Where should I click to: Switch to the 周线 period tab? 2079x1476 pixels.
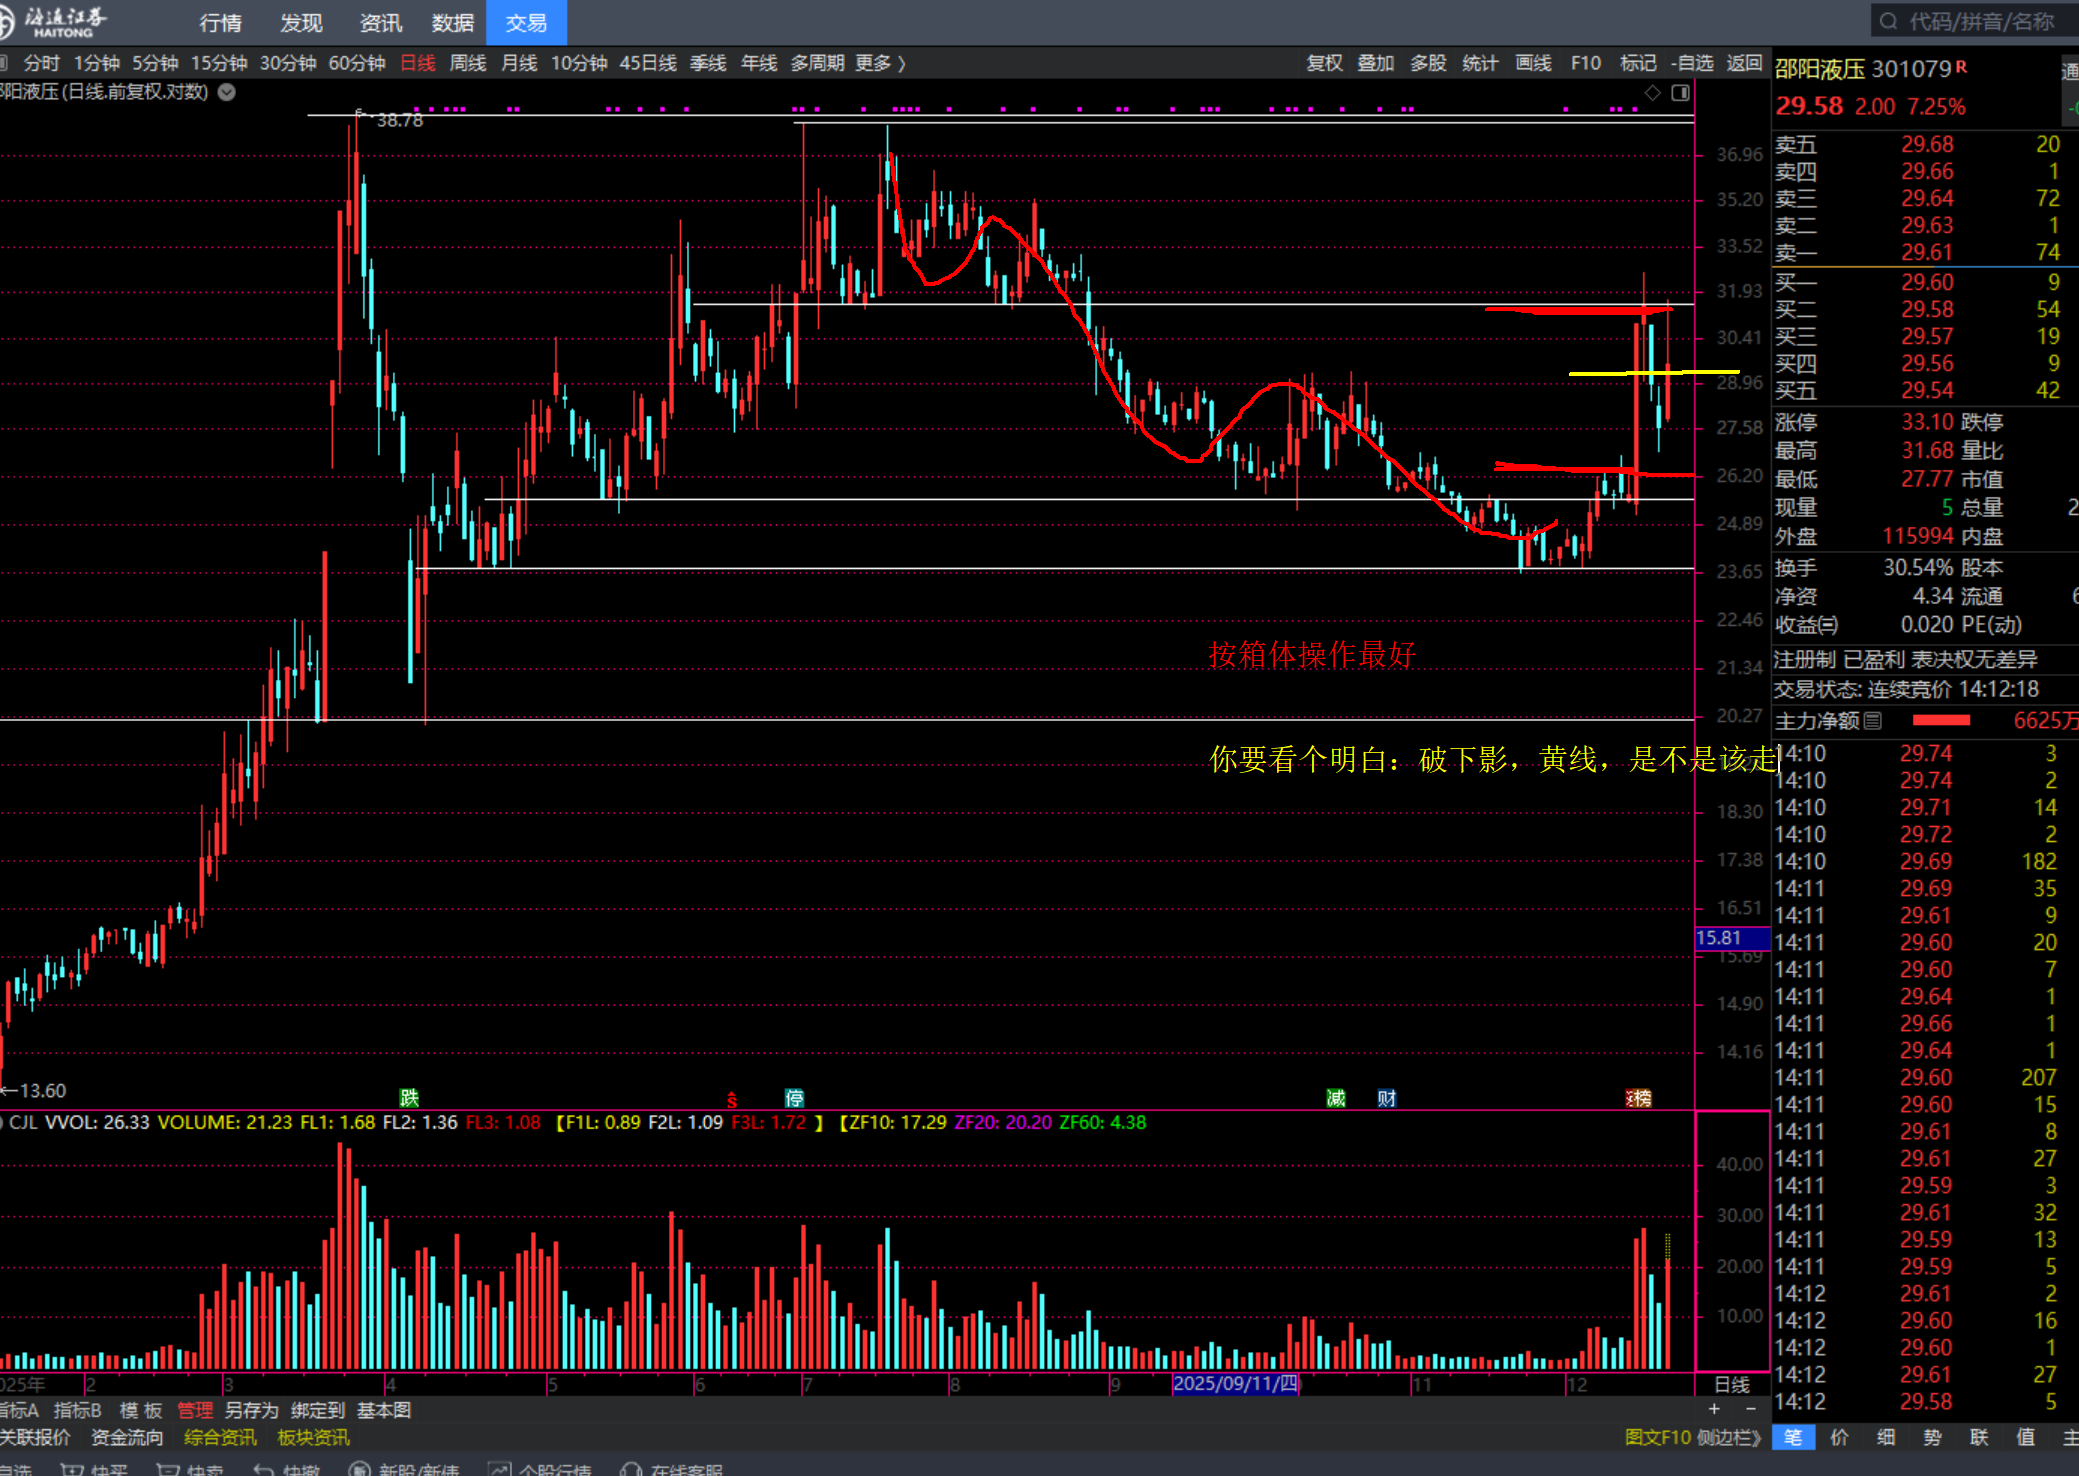(467, 63)
